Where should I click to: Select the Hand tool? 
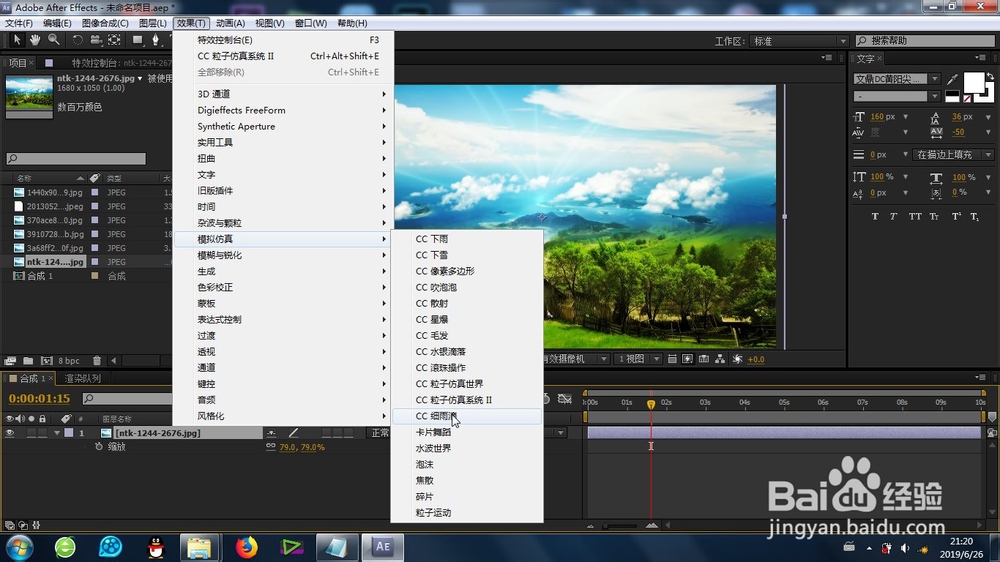[x=35, y=40]
